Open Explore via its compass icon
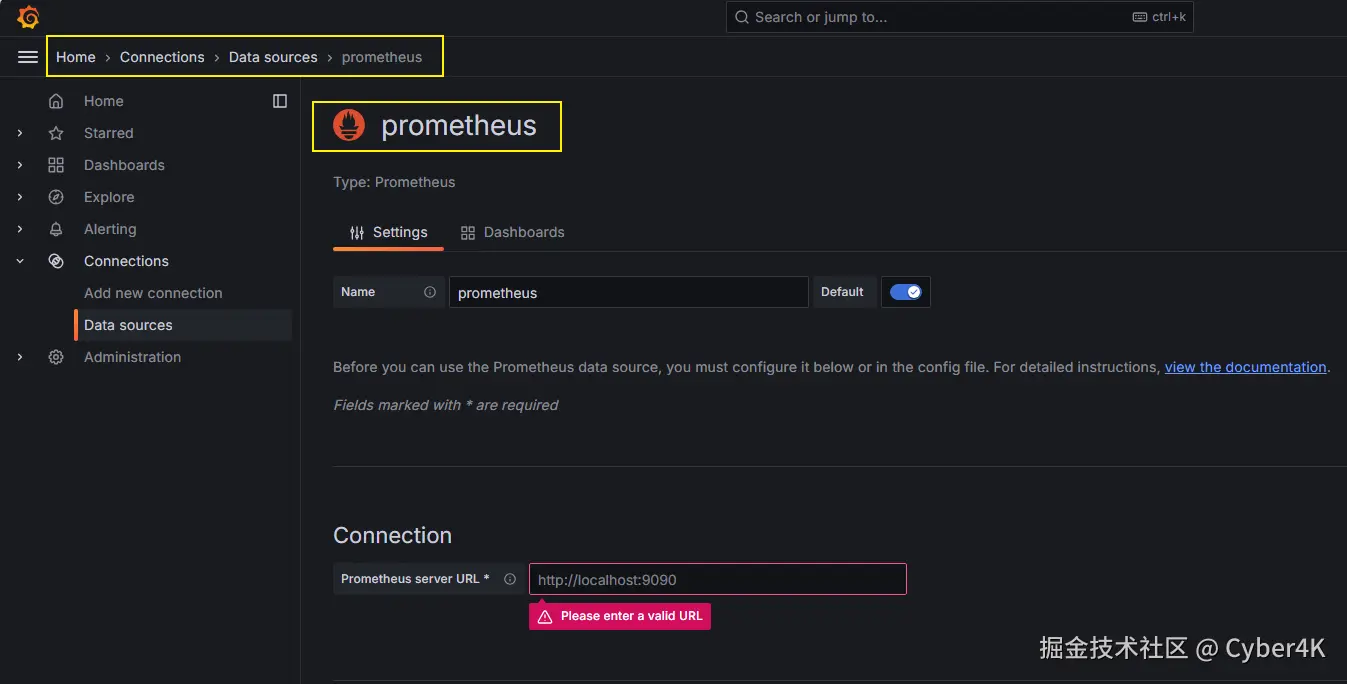 (56, 197)
